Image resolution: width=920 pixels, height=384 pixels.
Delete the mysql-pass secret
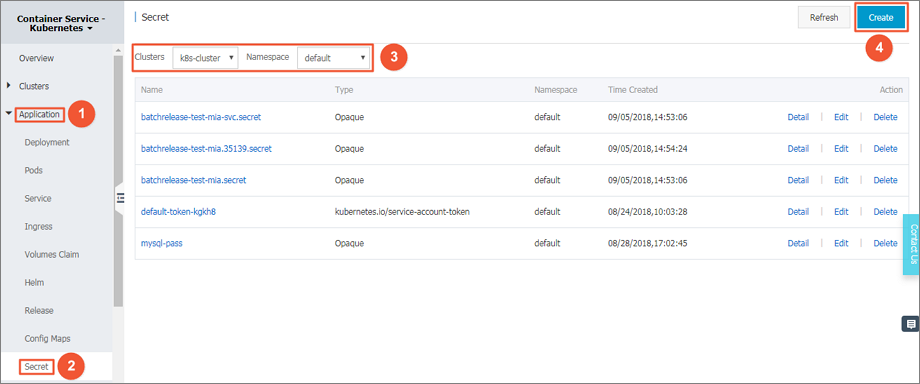(x=885, y=243)
